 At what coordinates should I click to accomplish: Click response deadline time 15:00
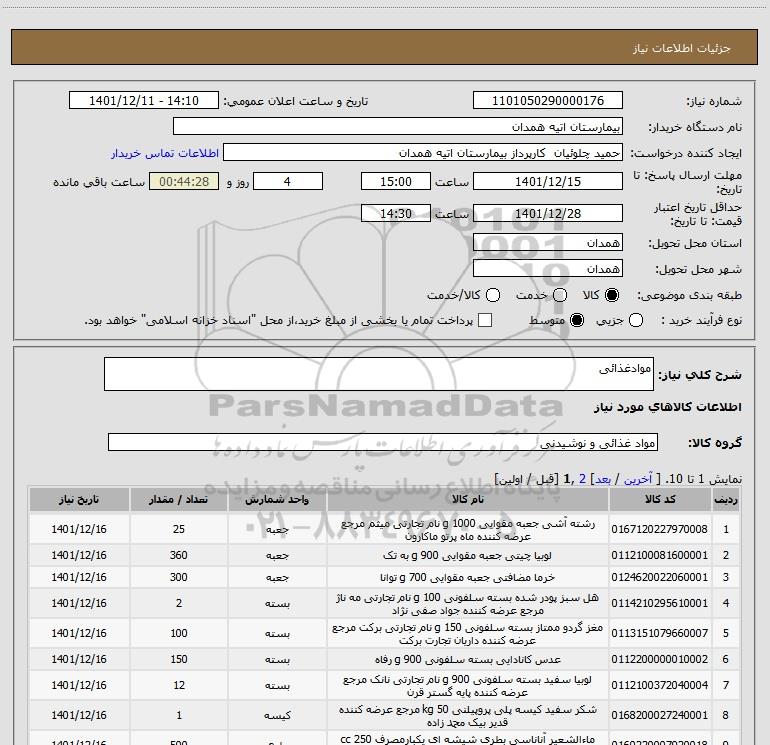click(396, 181)
